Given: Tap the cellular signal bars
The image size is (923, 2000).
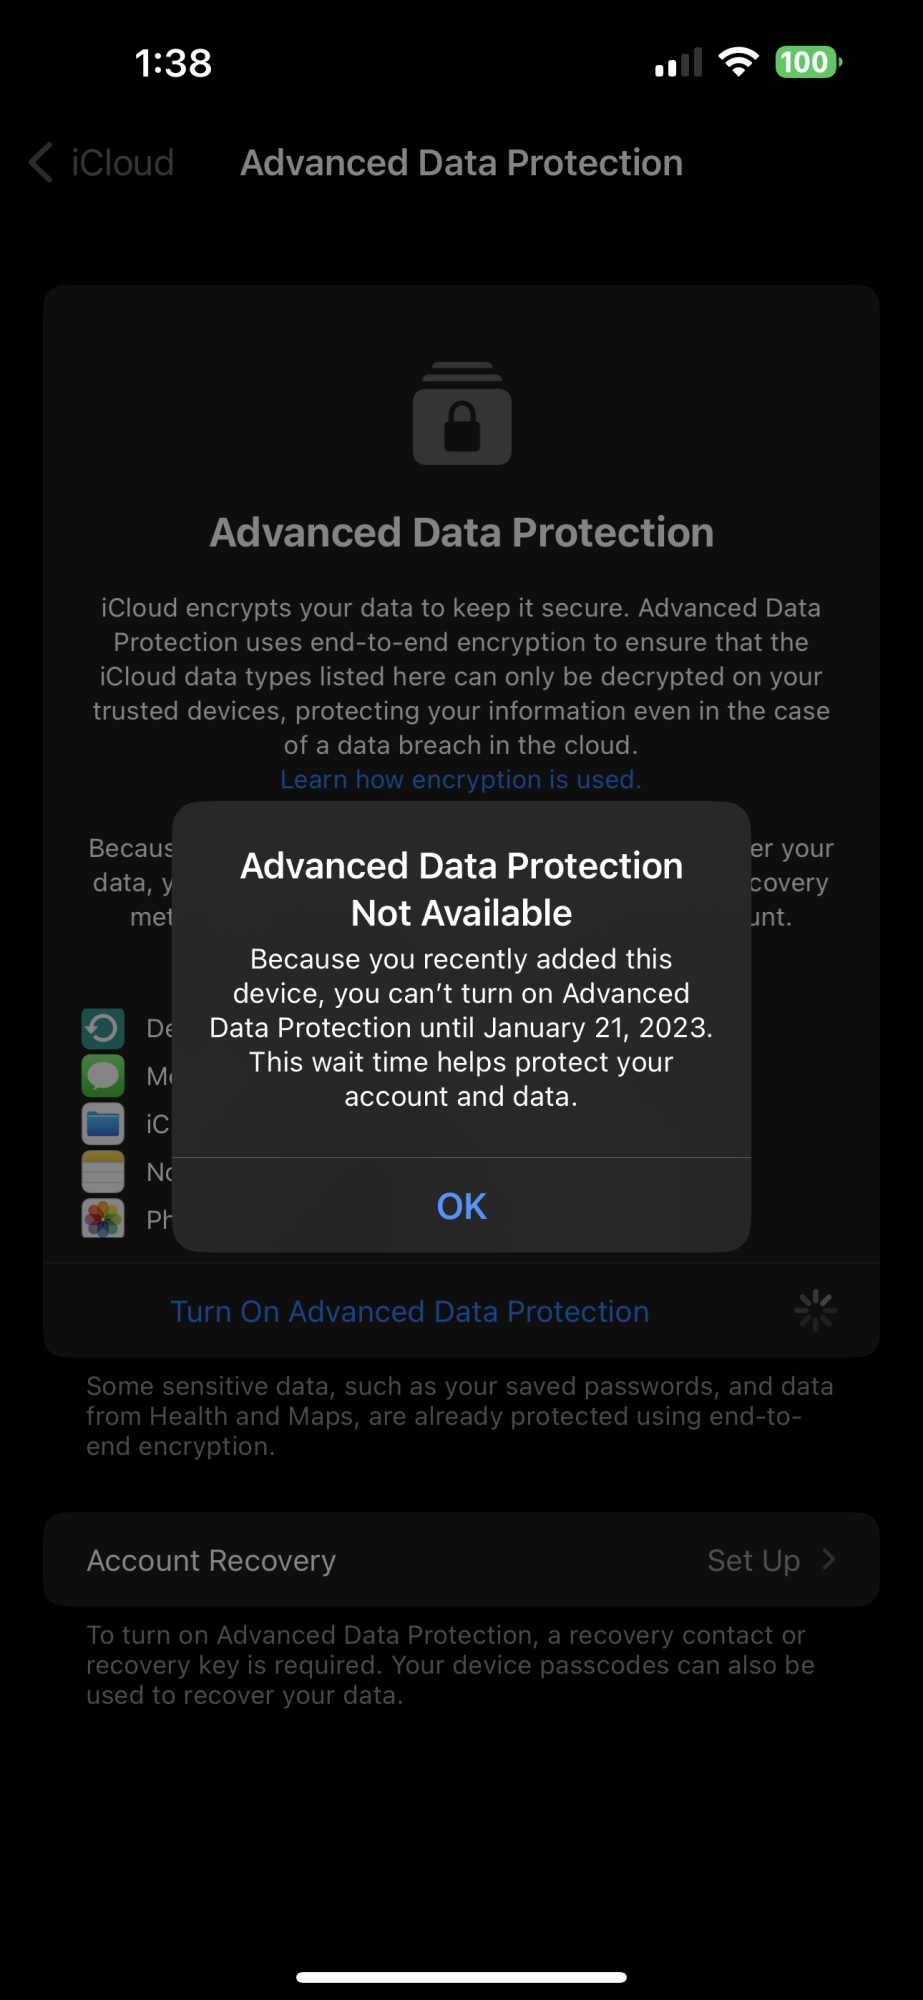Looking at the screenshot, I should (x=679, y=63).
